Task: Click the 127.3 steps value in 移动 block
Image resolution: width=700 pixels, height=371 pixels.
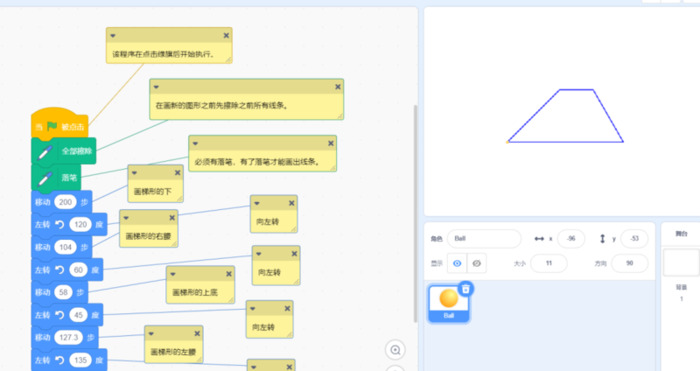Action: tap(69, 338)
